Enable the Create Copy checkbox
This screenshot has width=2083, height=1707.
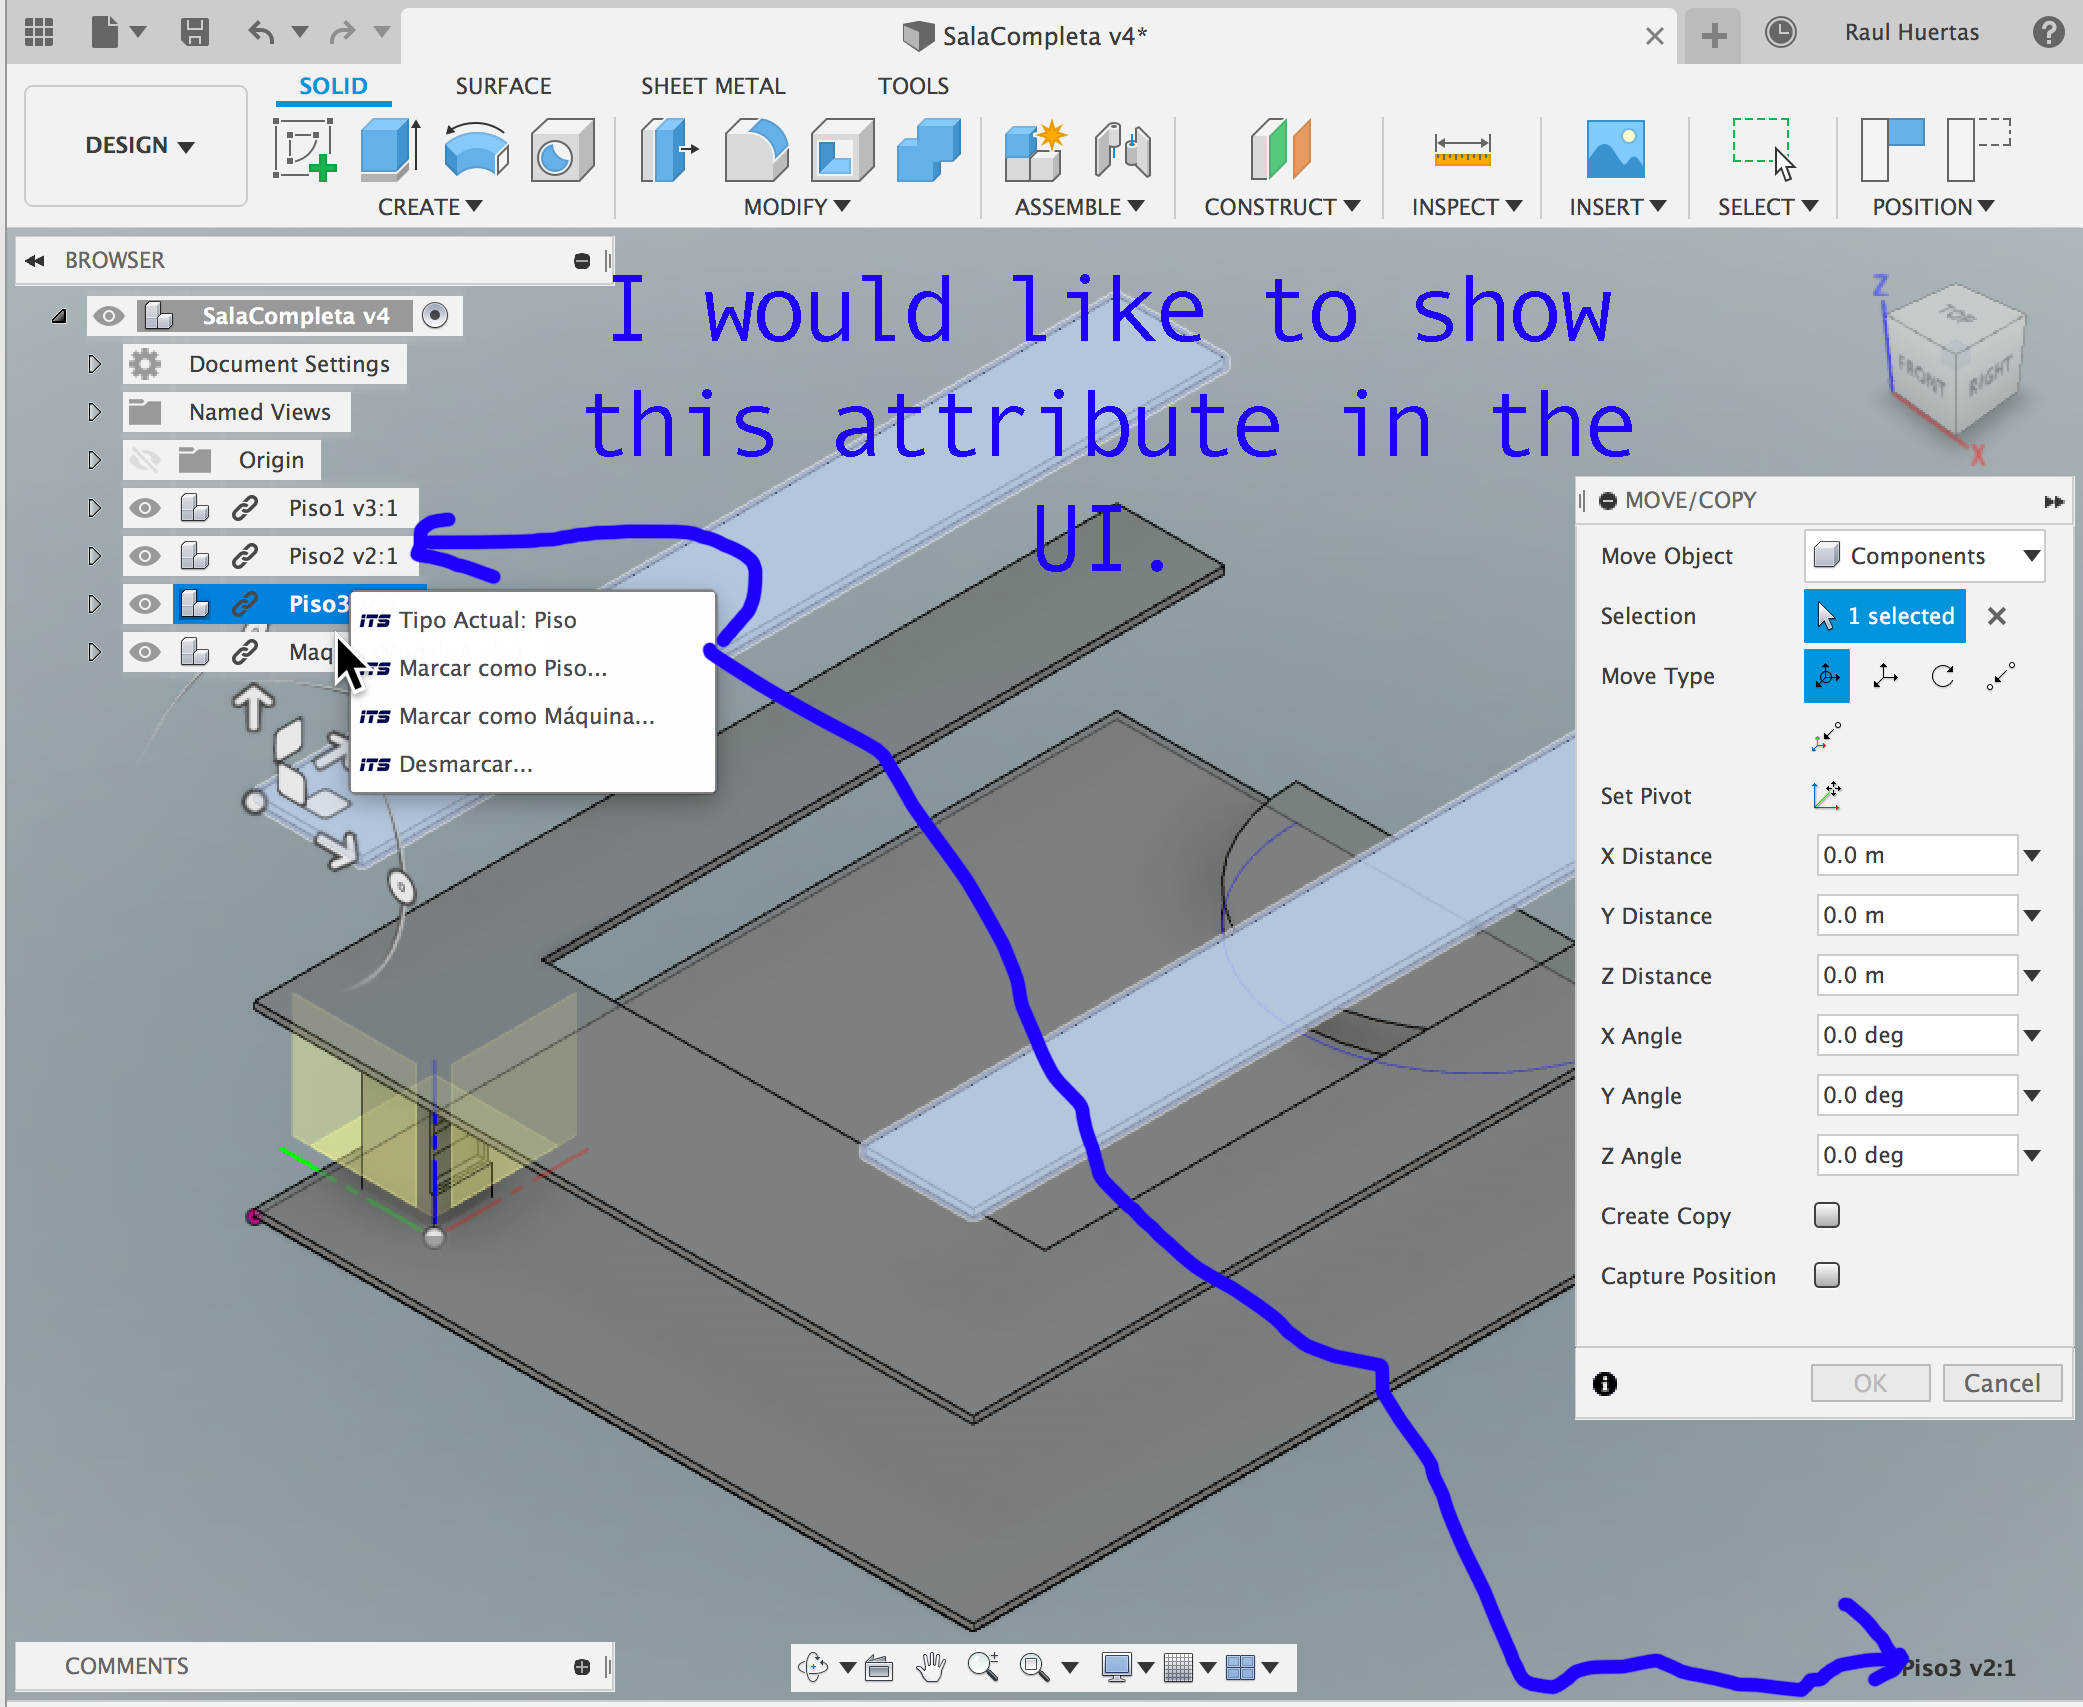1827,1215
